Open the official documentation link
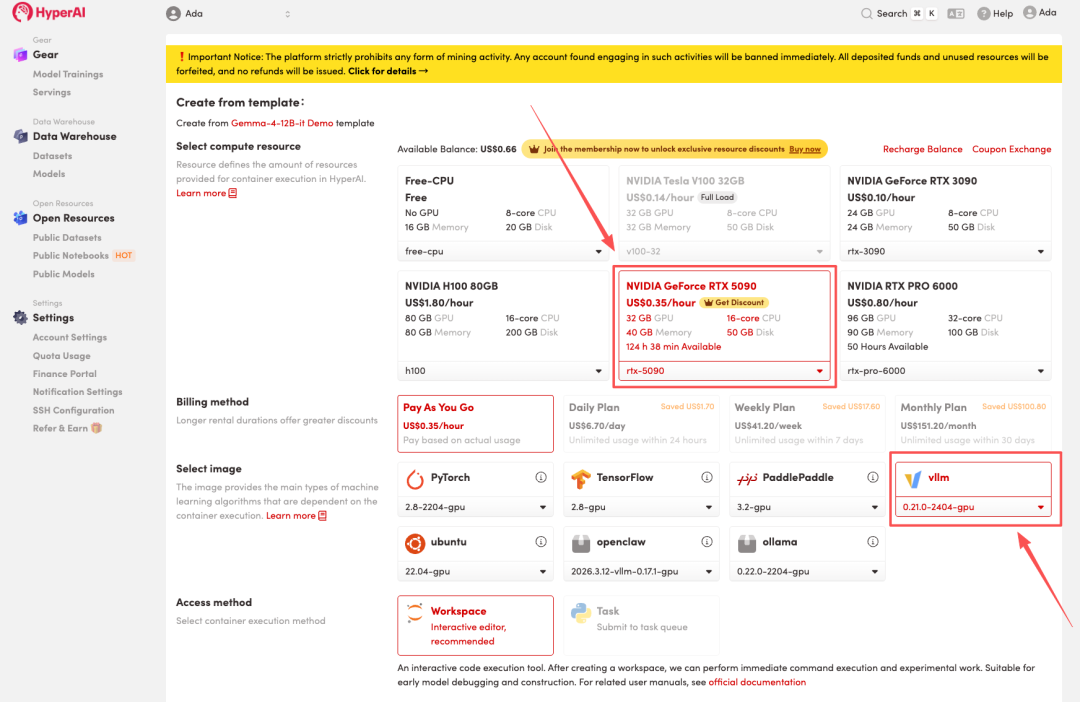The height and width of the screenshot is (702, 1080). [757, 682]
